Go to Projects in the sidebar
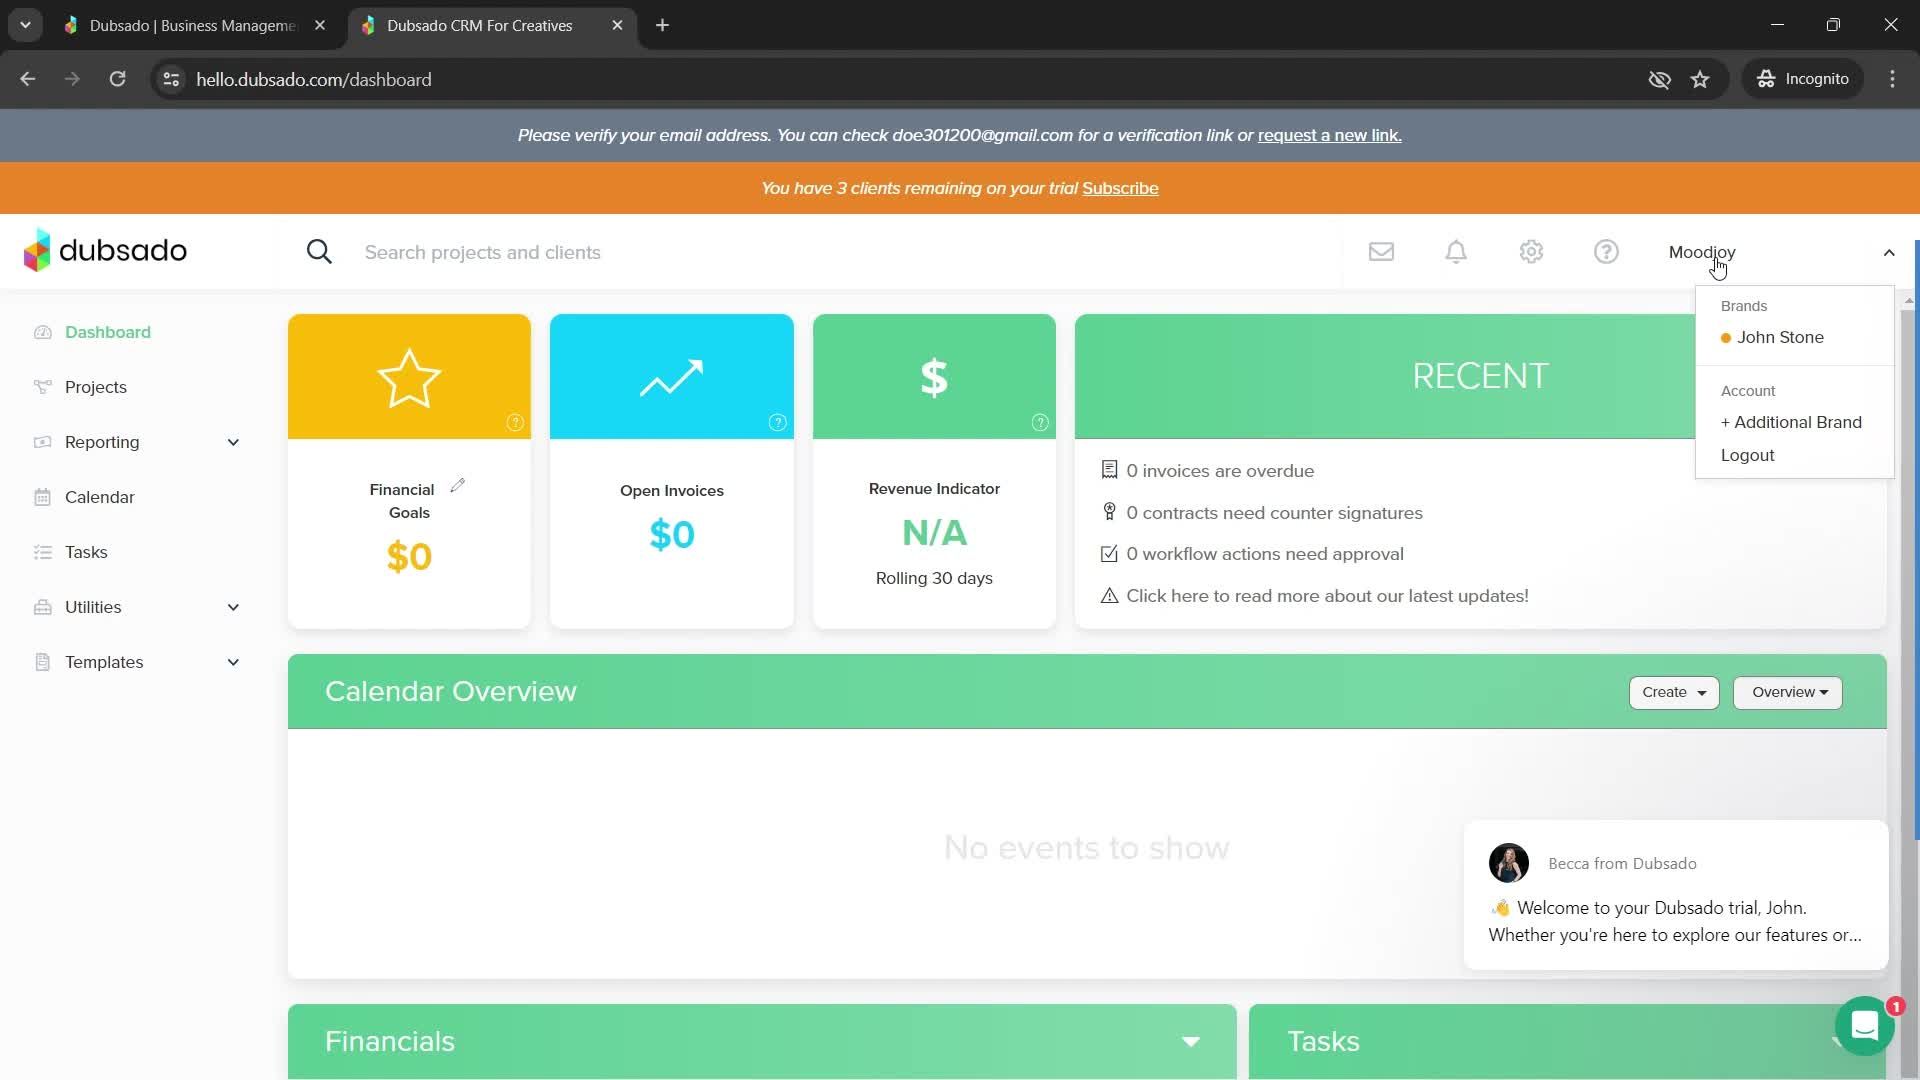This screenshot has width=1920, height=1080. (x=96, y=387)
